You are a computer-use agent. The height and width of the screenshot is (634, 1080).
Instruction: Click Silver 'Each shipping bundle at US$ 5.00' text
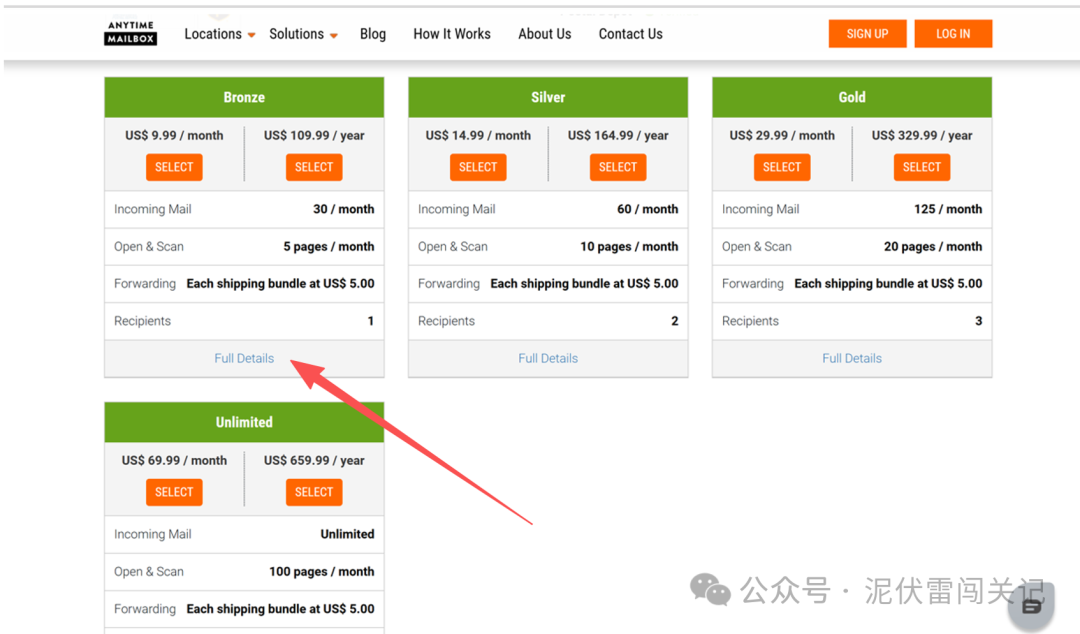(x=584, y=284)
